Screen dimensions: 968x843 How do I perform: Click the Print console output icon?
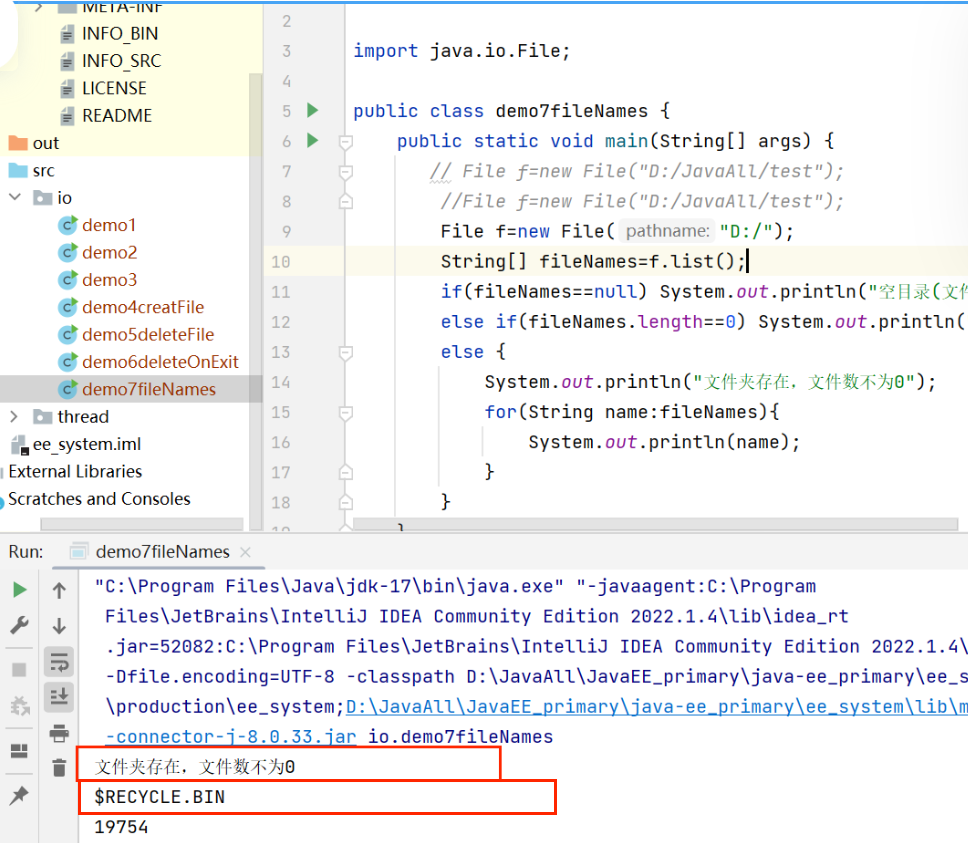[x=59, y=733]
